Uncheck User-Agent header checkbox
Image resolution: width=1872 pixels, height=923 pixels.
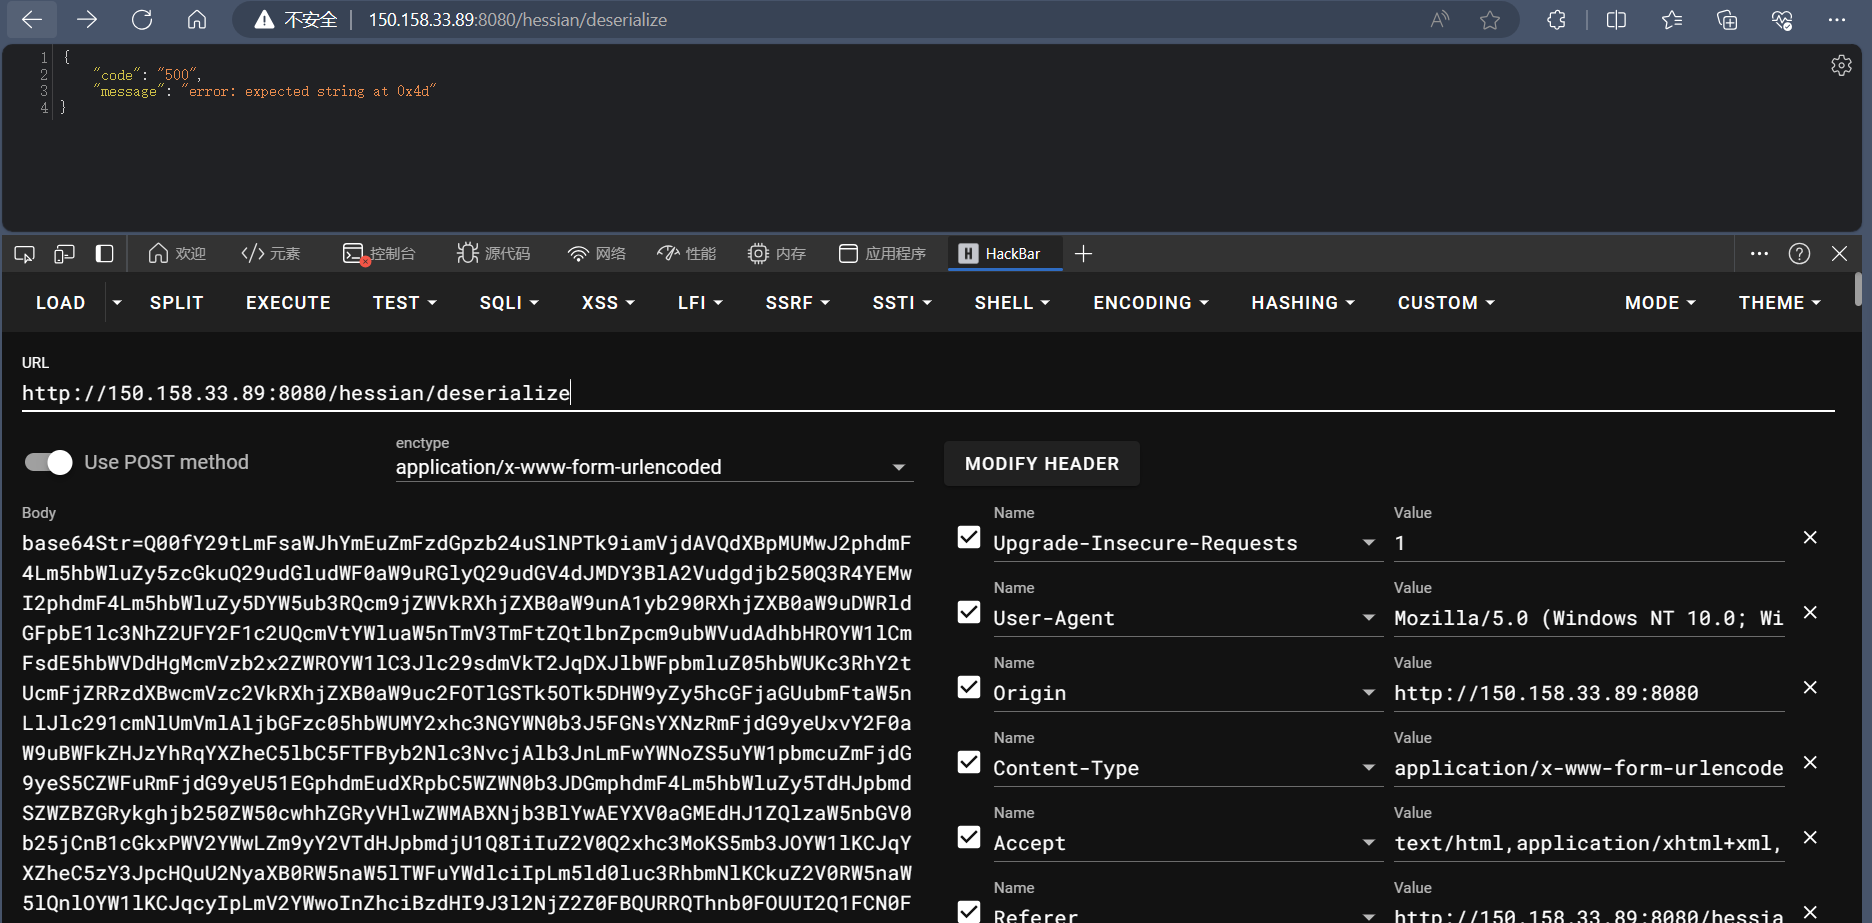click(969, 612)
